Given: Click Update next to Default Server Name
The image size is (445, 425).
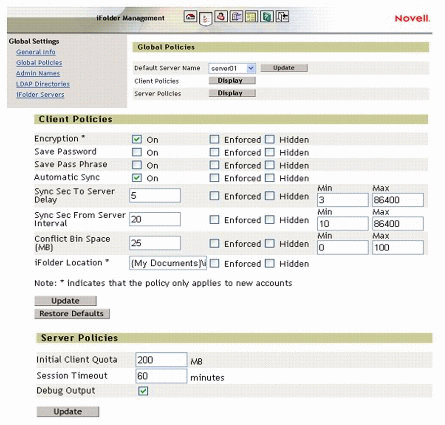Looking at the screenshot, I should click(x=284, y=68).
